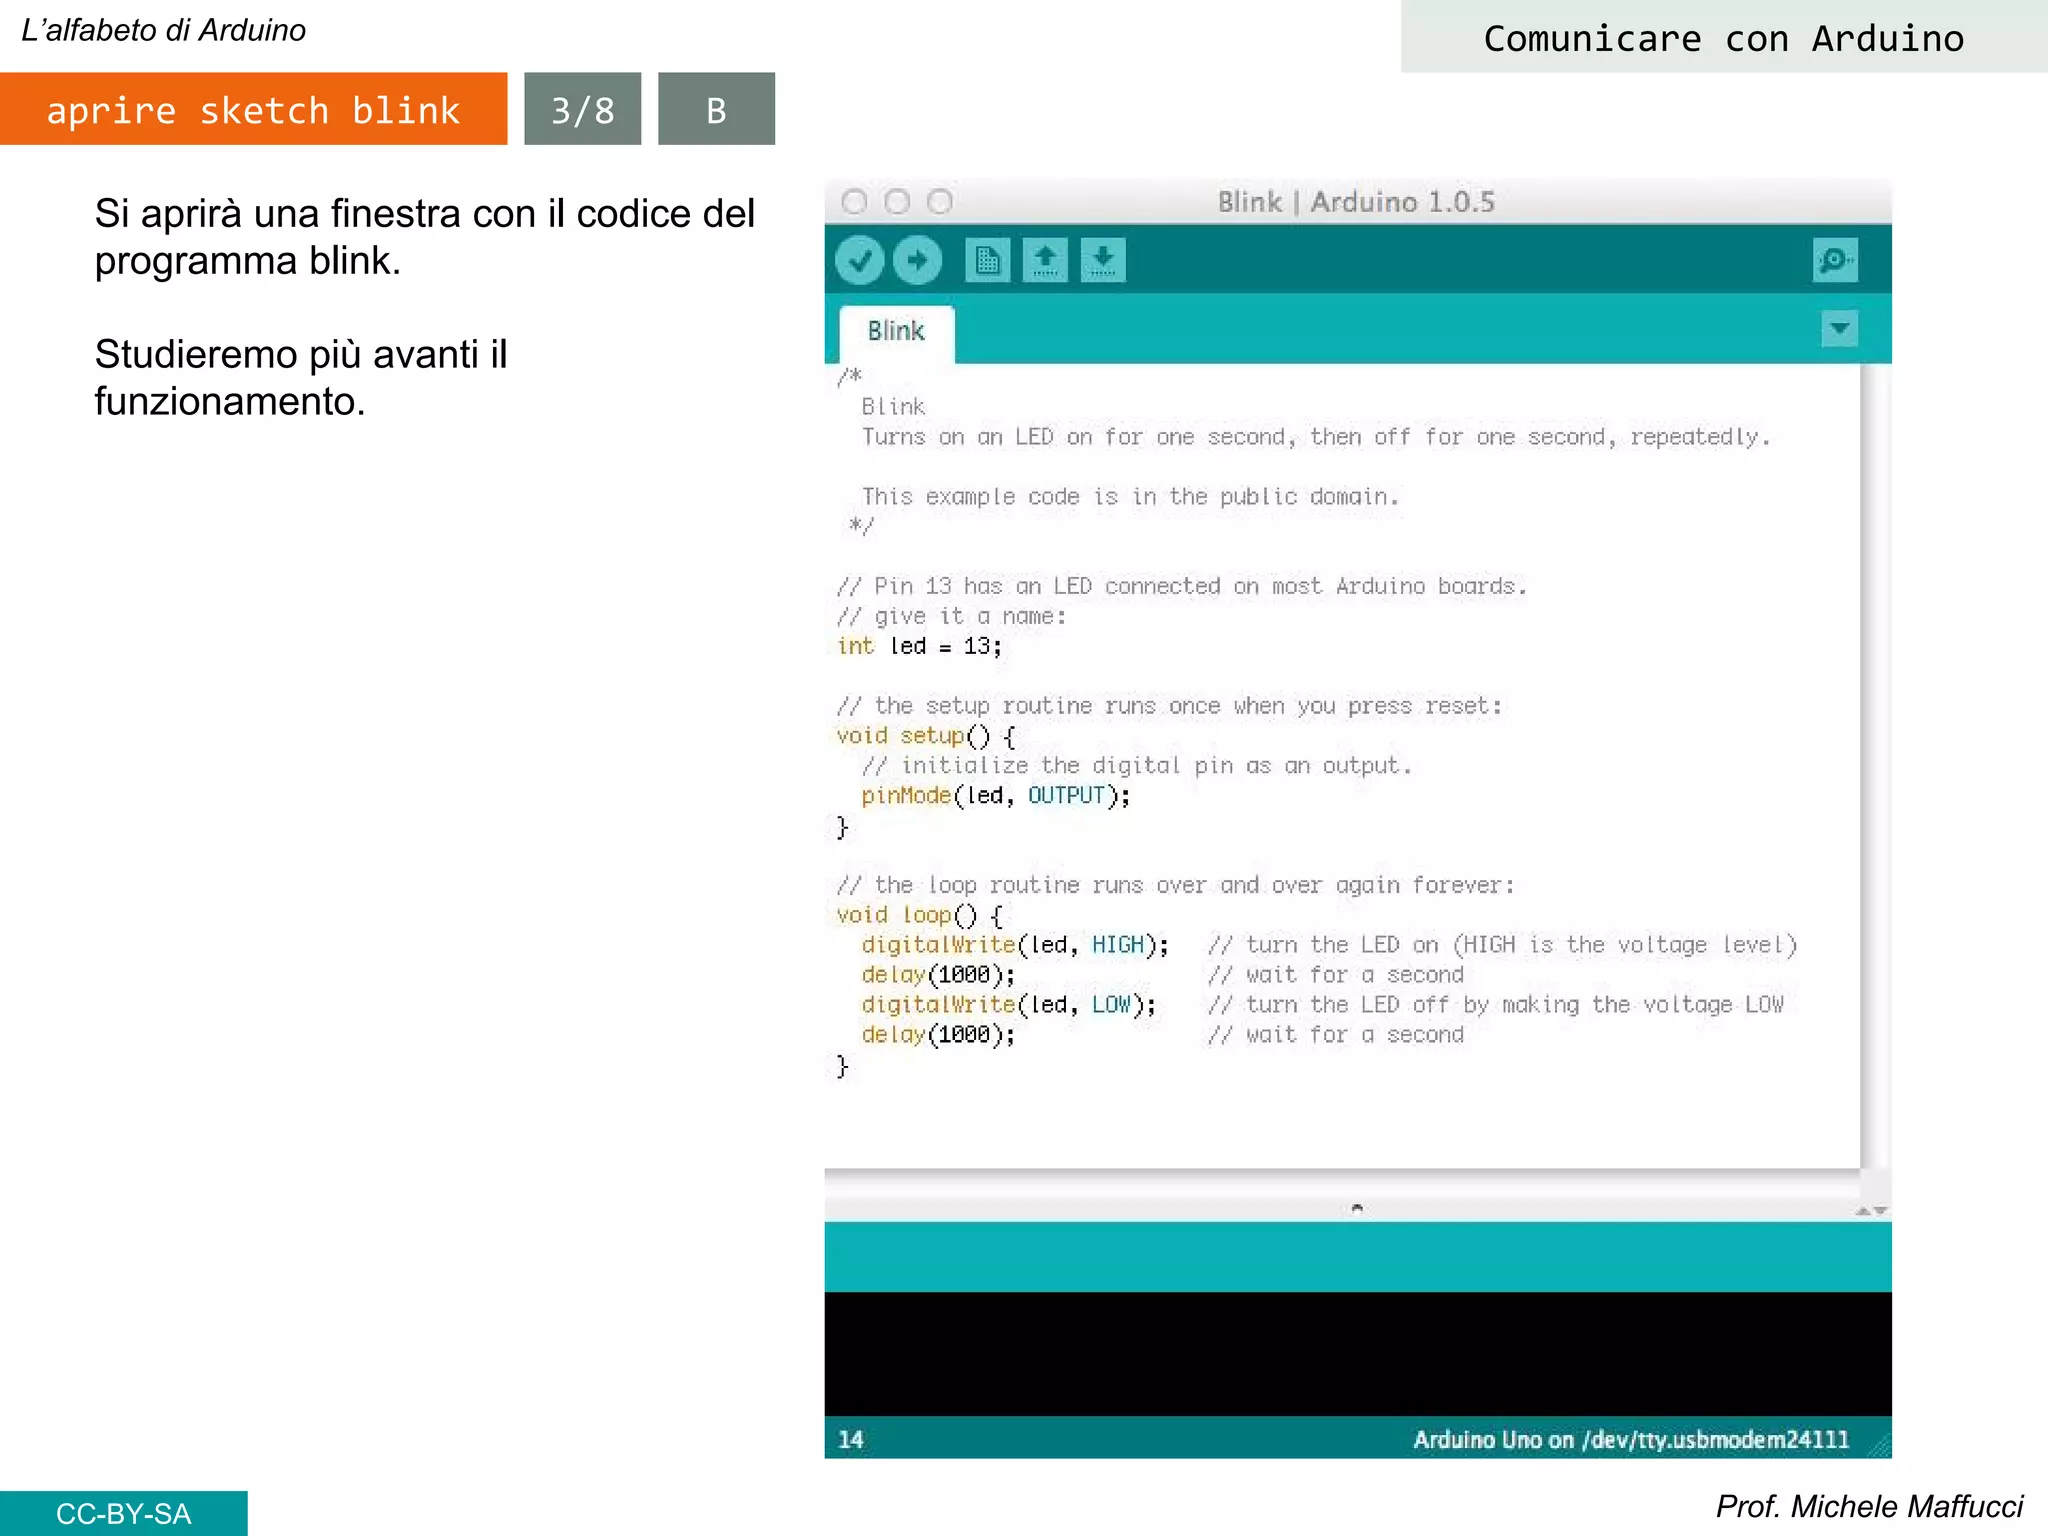Click the comment 'This example code is in the public domain.'
The height and width of the screenshot is (1536, 2048).
point(1131,497)
